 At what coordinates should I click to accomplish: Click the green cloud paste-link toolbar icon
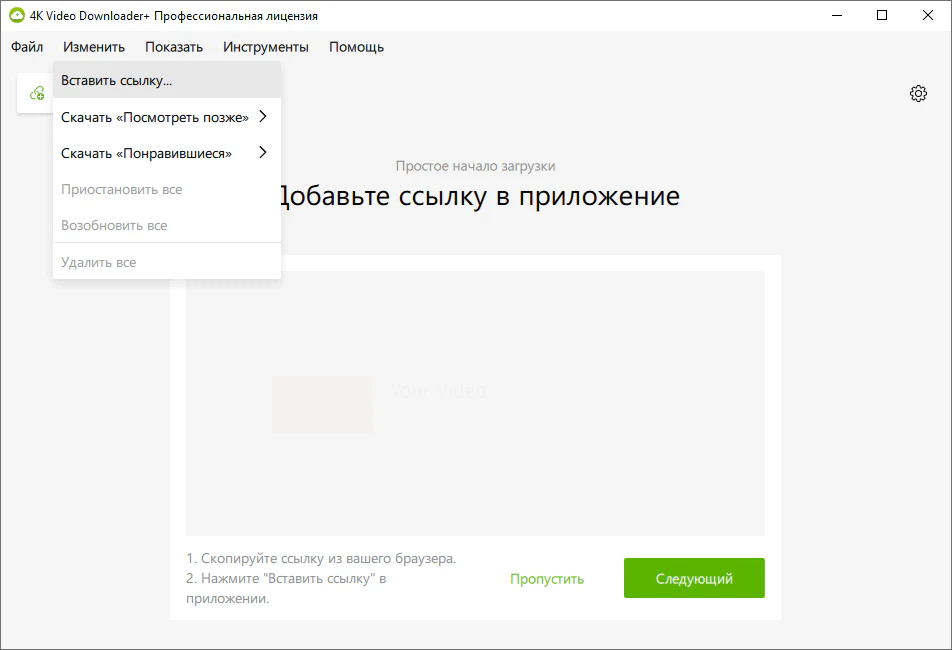point(37,93)
